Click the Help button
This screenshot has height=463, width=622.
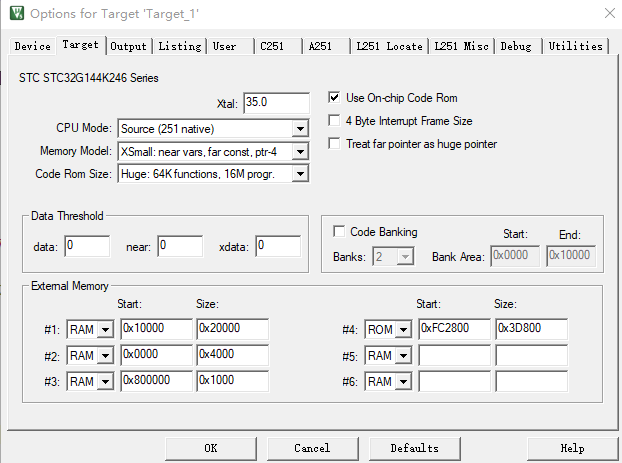pos(572,448)
